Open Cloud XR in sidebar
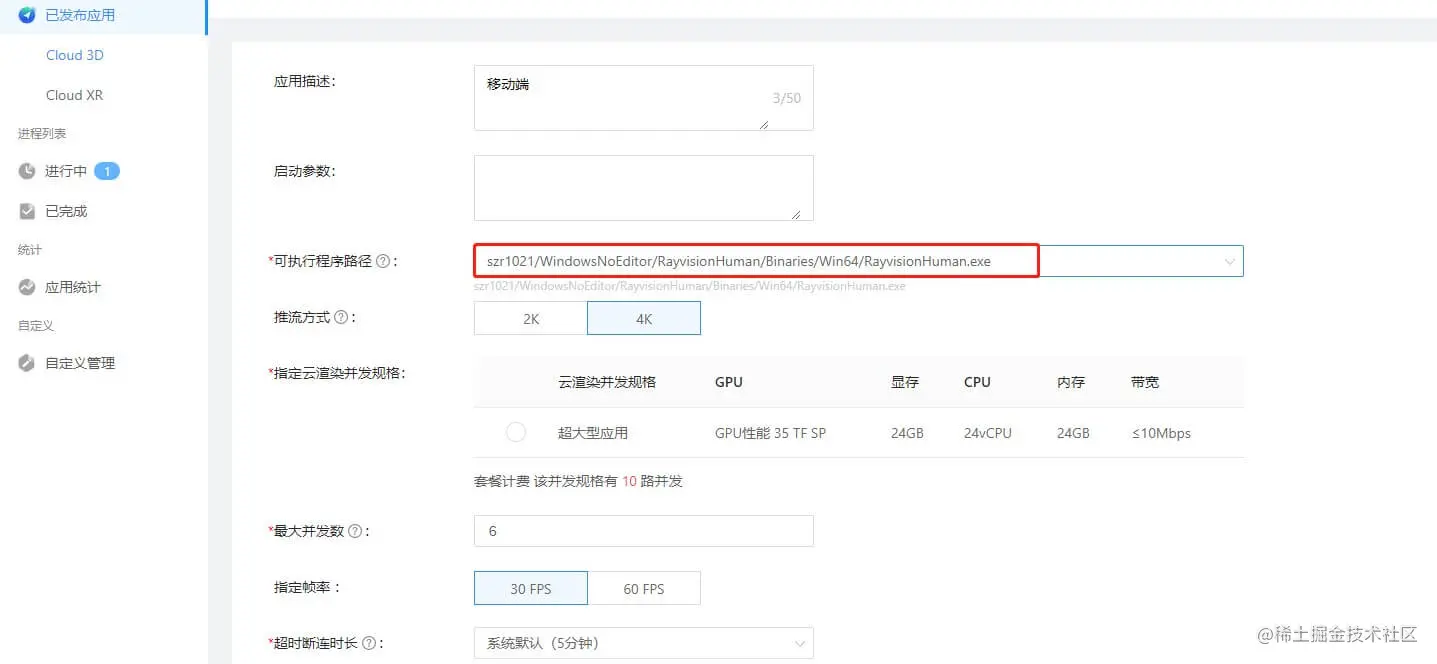Screen dimensions: 1437x664 [x=75, y=95]
